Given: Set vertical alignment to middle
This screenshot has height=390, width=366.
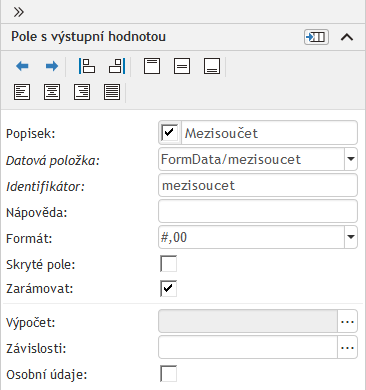Looking at the screenshot, I should point(182,66).
